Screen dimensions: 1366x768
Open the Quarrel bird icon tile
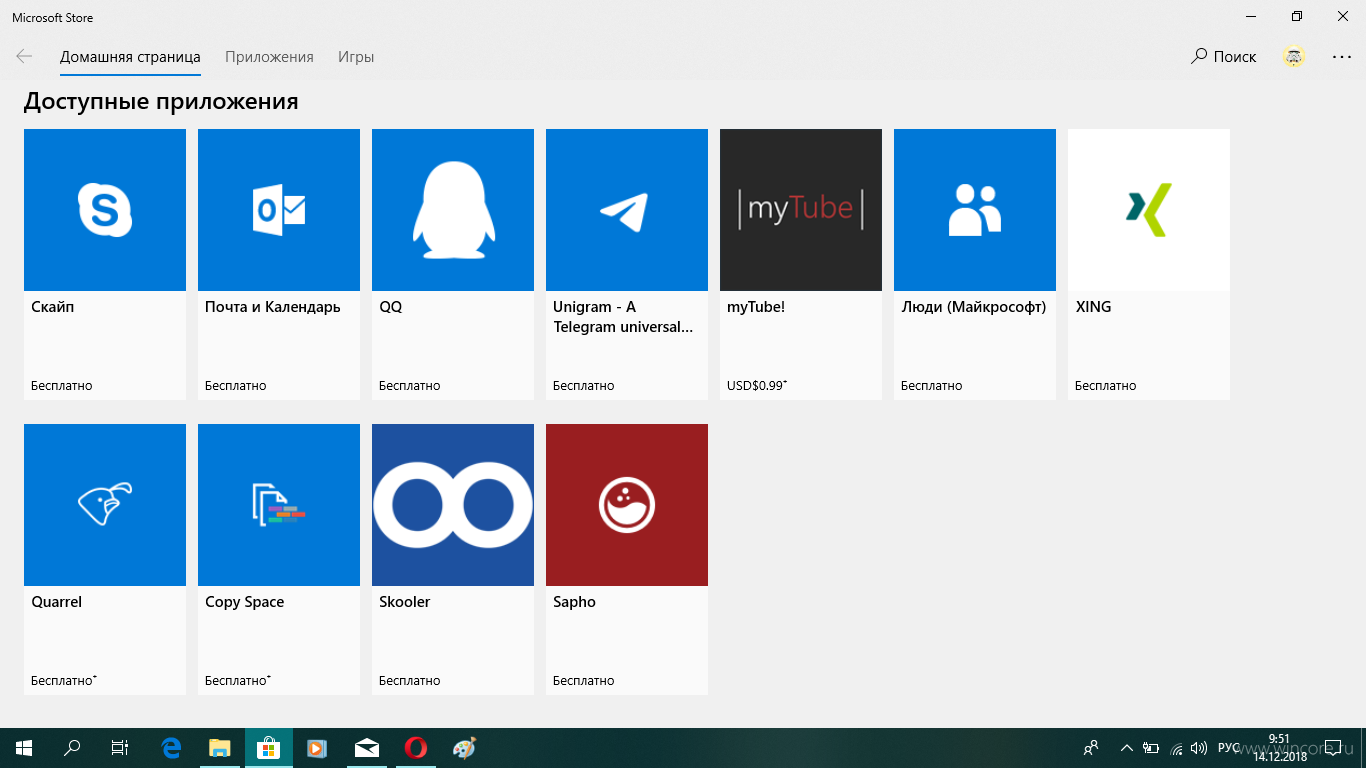105,505
